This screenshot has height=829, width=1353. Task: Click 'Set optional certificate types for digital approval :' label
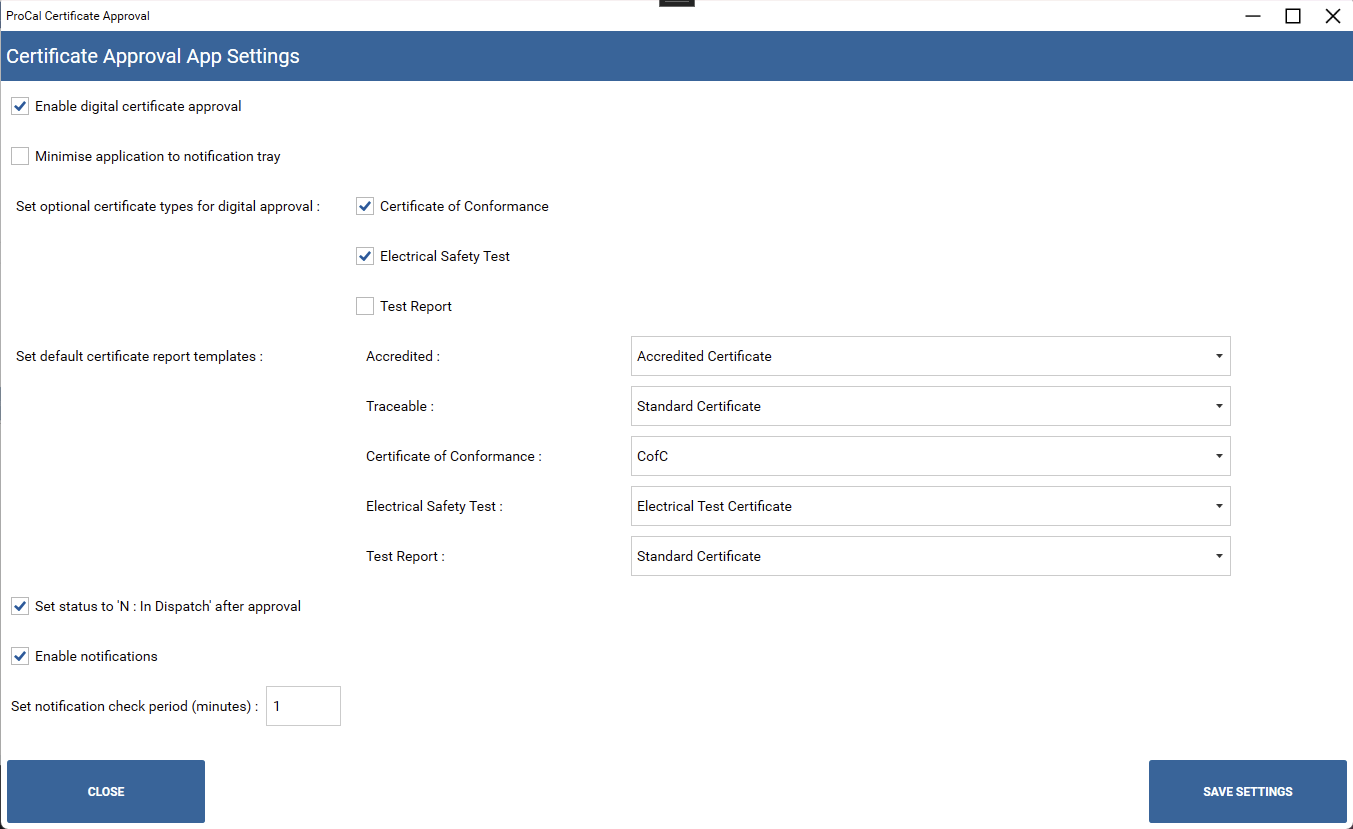pyautogui.click(x=168, y=206)
